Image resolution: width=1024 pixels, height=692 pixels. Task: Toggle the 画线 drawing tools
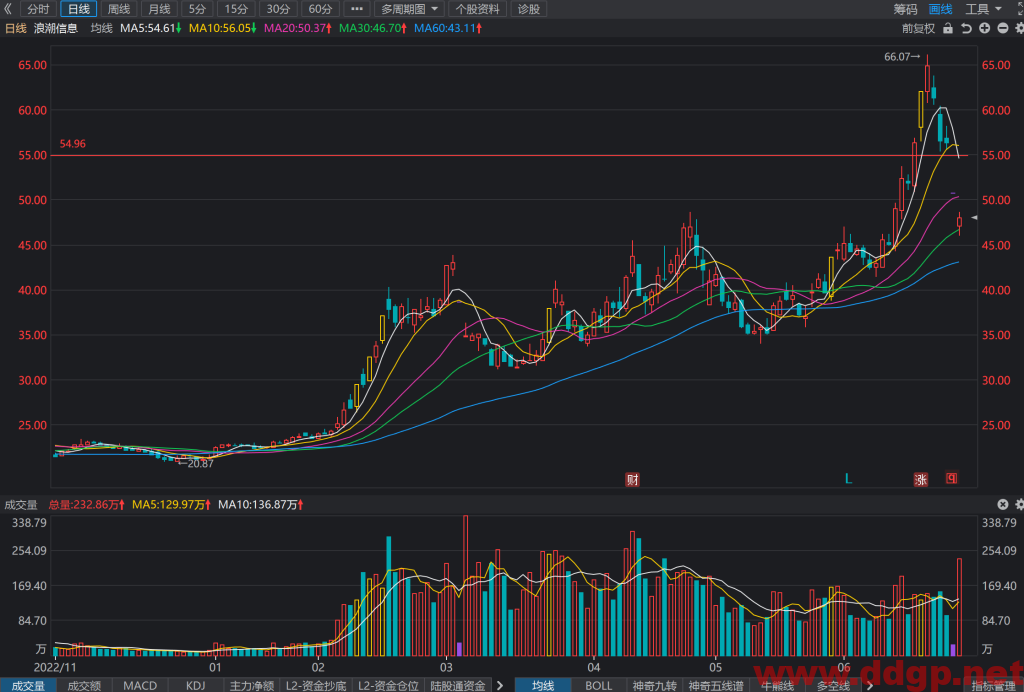click(940, 9)
